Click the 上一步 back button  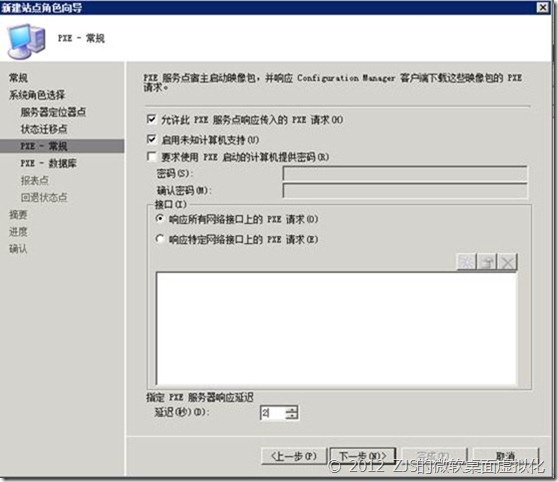click(x=294, y=456)
